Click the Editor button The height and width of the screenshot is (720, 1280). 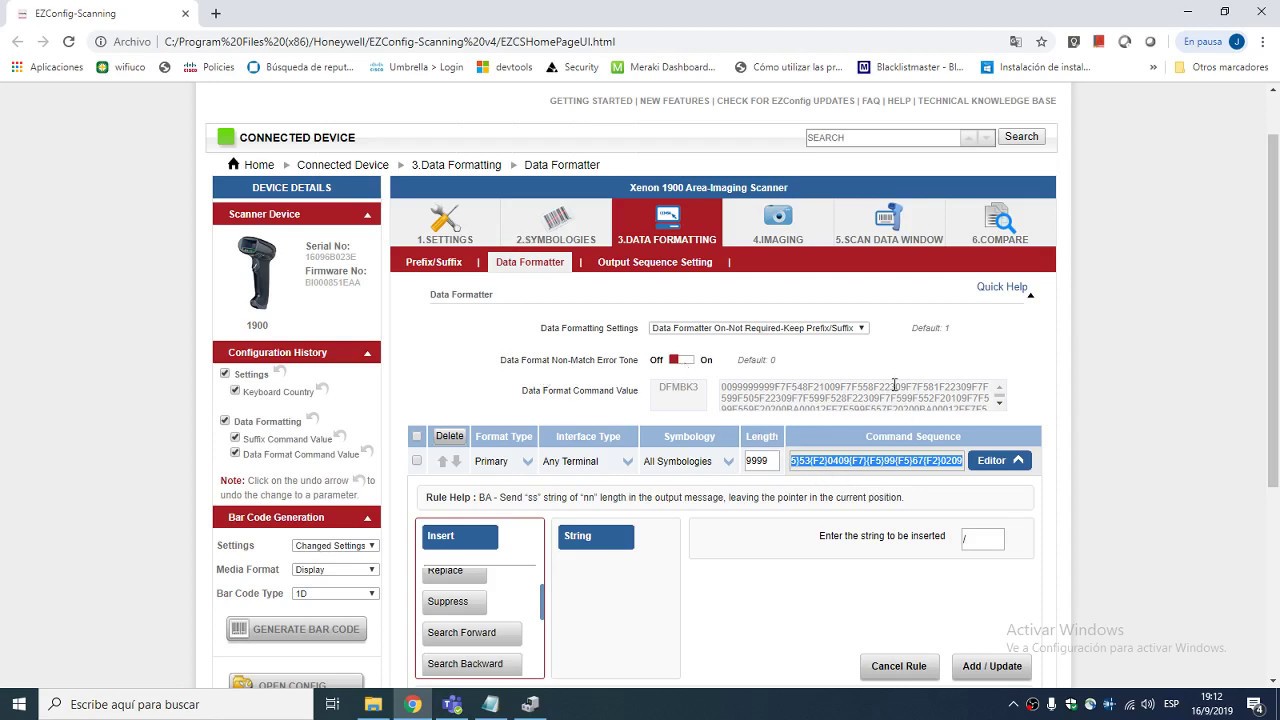pos(999,460)
